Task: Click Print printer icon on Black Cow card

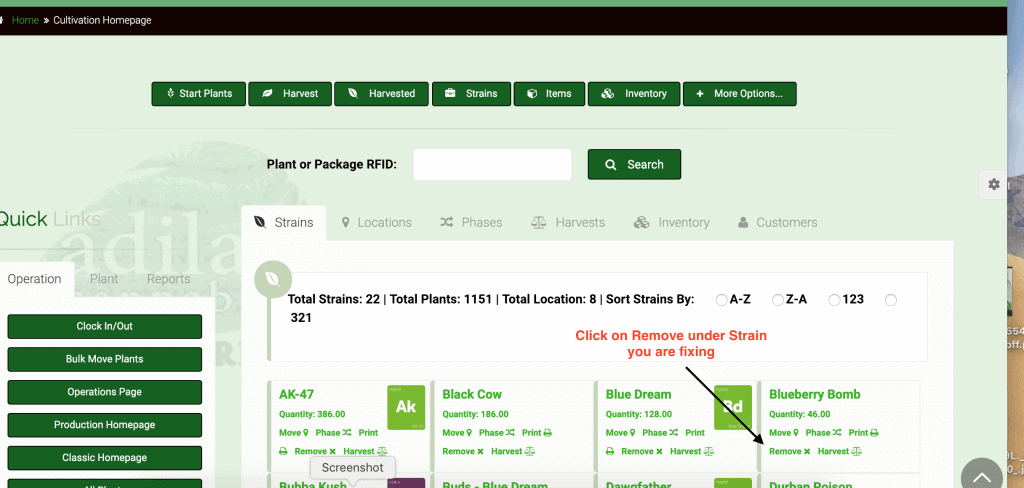Action: (548, 432)
